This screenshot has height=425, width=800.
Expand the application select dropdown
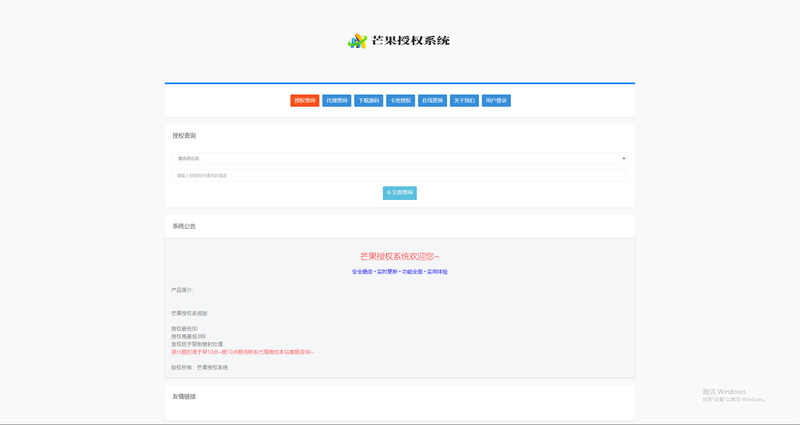399,158
